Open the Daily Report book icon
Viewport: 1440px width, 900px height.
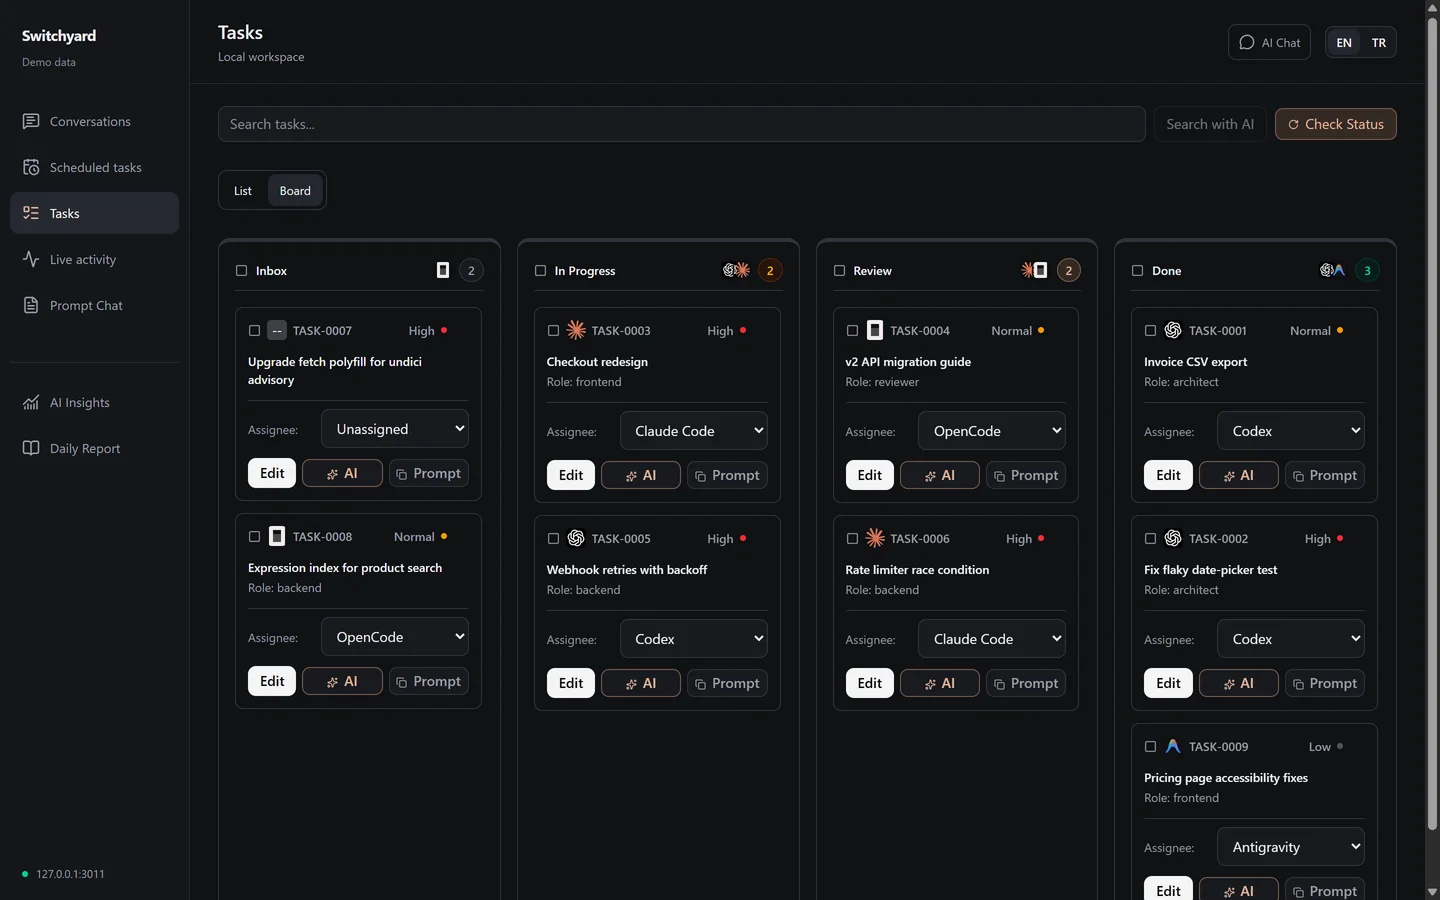[x=31, y=448]
